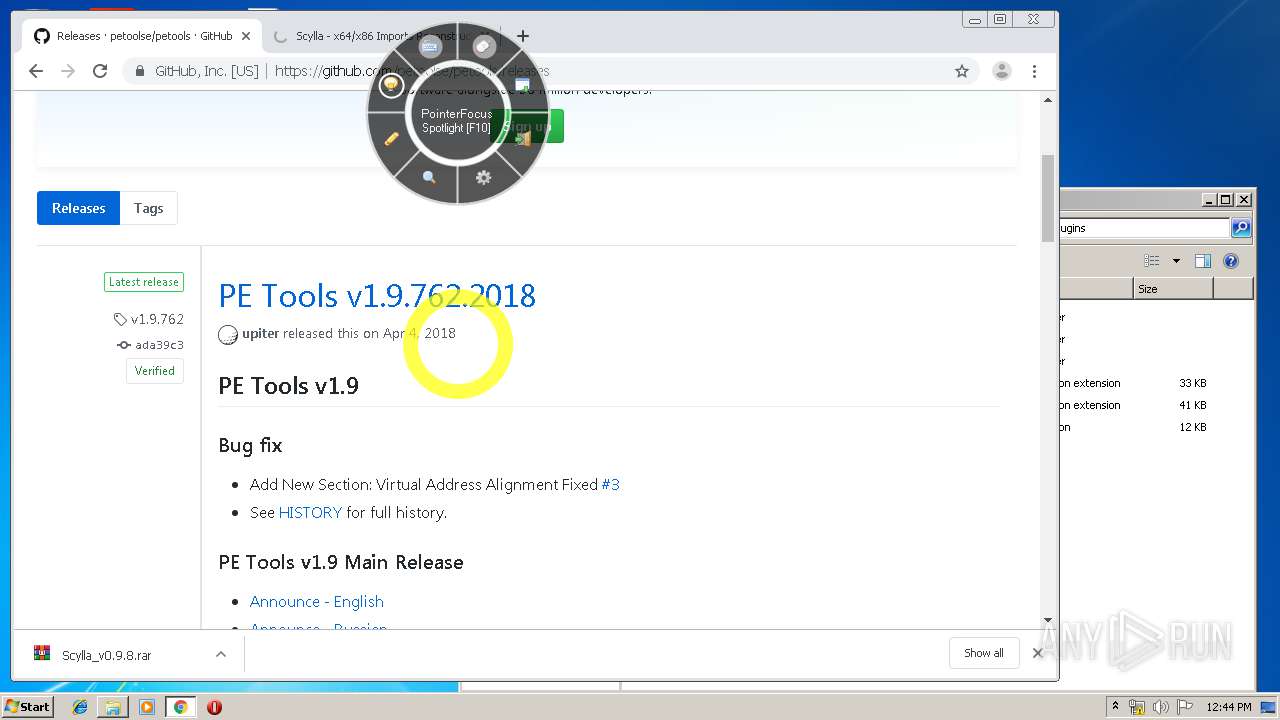
Task: Select the 12 KB file row in Explorer
Action: point(1155,427)
